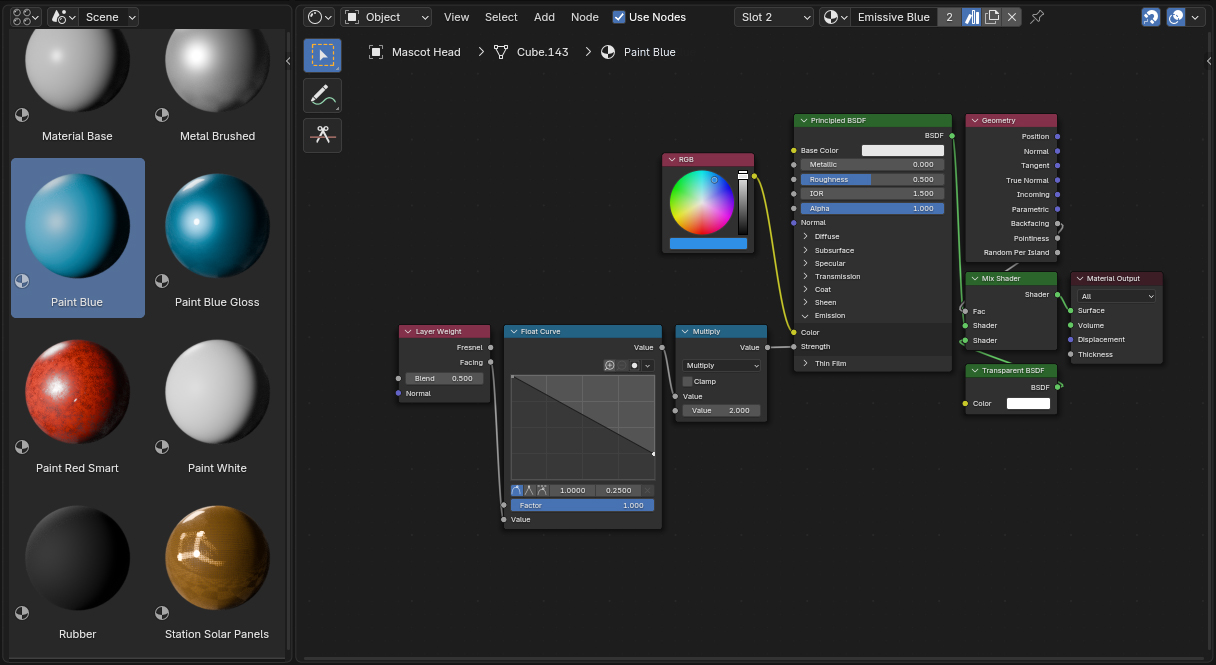The image size is (1216, 665).
Task: Open the Float Curve tools dropdown arrow
Action: click(648, 366)
